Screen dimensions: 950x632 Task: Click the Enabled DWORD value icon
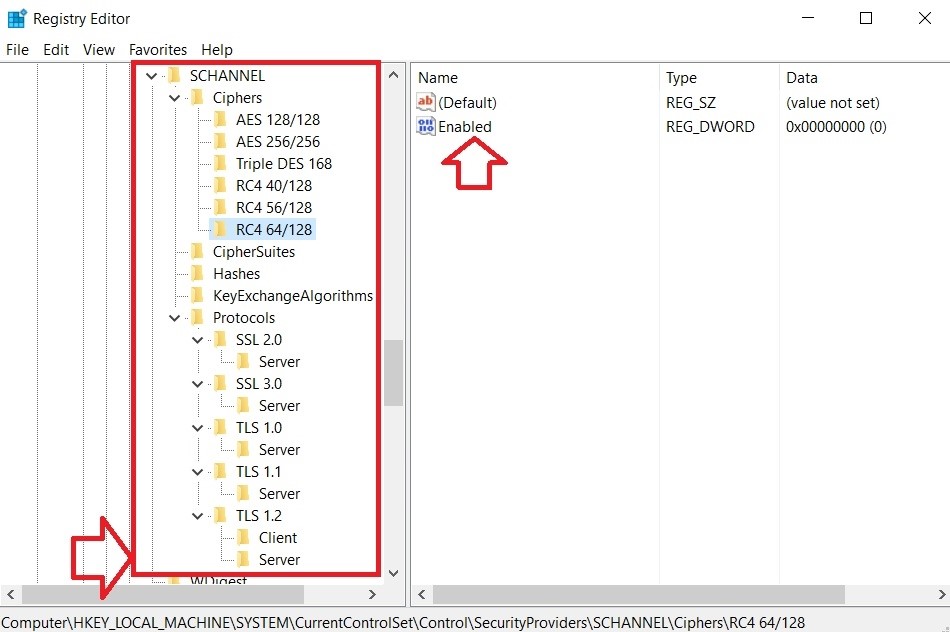(426, 126)
